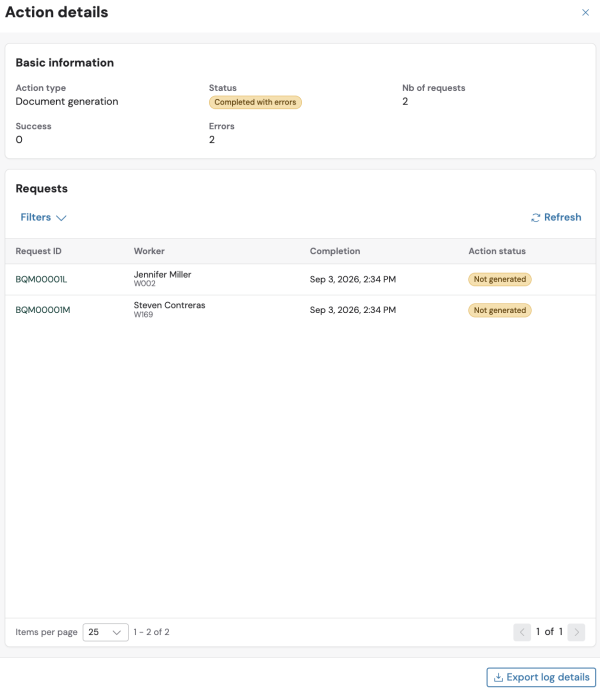This screenshot has width=600, height=692.
Task: Click Jennifer Miller's Not generated badge
Action: coord(499,279)
